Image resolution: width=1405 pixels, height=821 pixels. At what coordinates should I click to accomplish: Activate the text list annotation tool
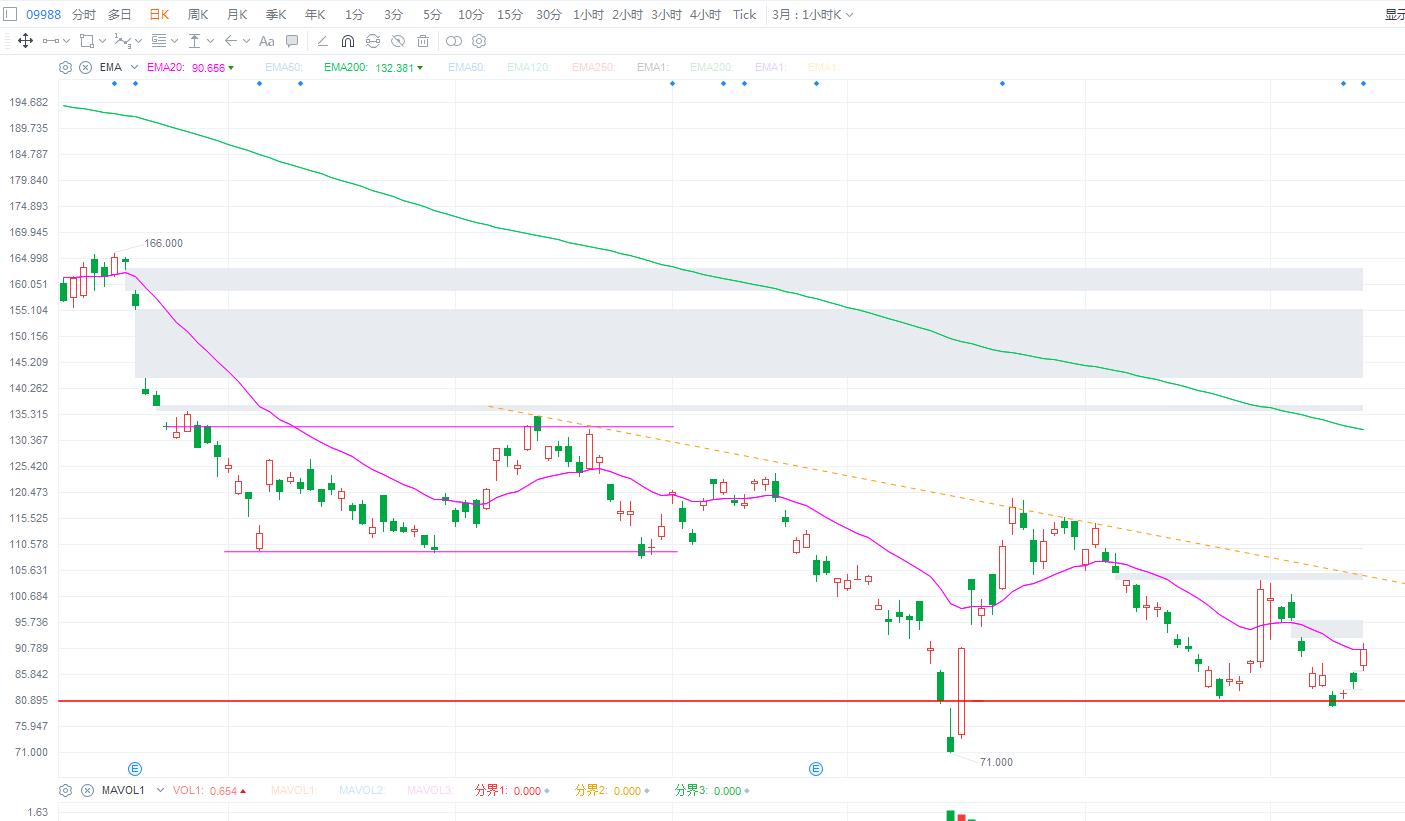click(x=159, y=41)
